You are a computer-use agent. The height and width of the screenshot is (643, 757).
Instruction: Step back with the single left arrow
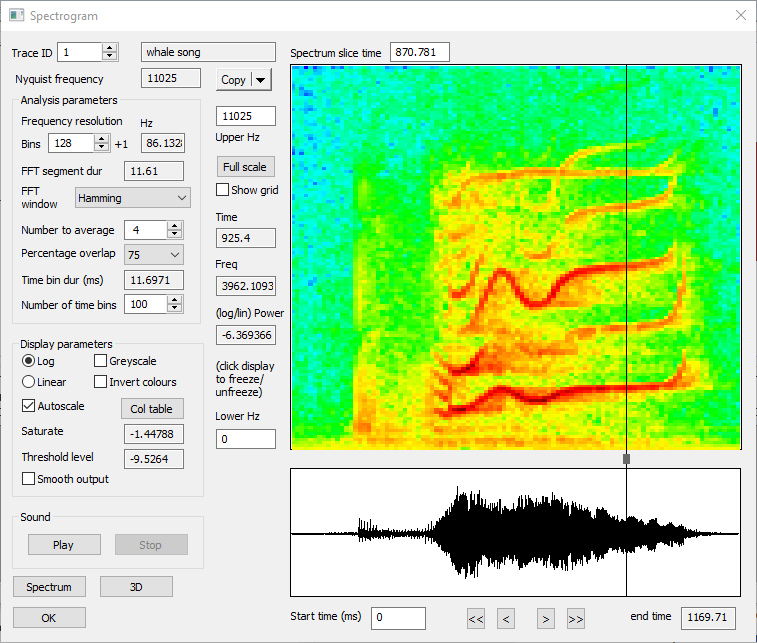[506, 619]
